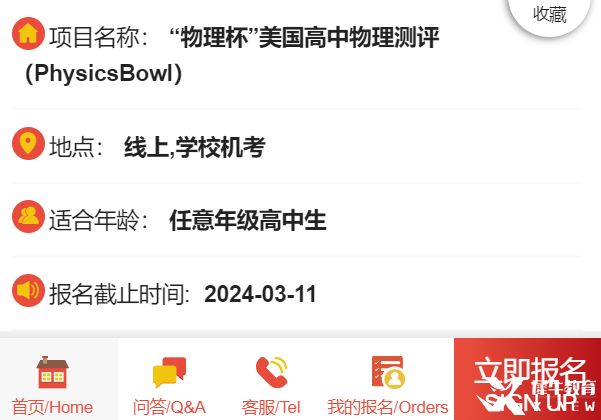Click the location pin icon beside 地点
The width and height of the screenshot is (601, 420).
[x=28, y=143]
